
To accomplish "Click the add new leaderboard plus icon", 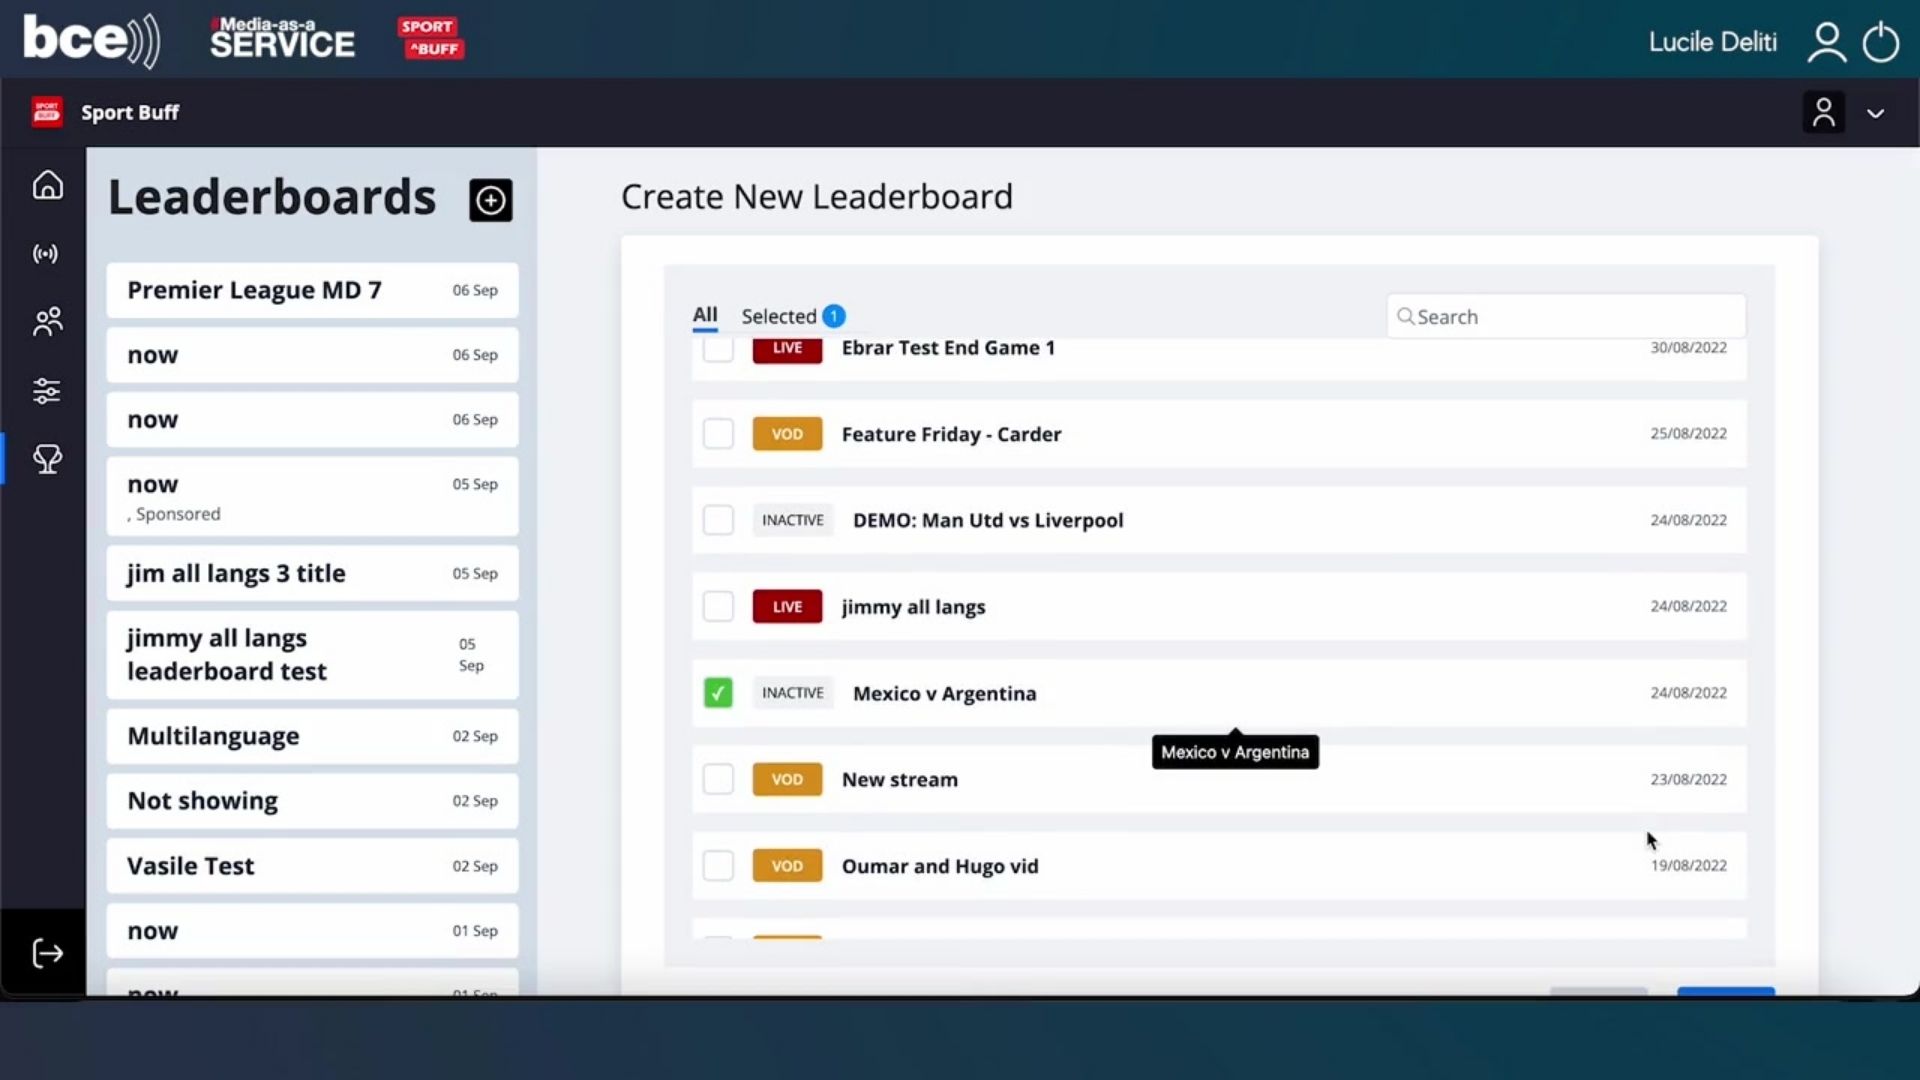I will pyautogui.click(x=490, y=201).
